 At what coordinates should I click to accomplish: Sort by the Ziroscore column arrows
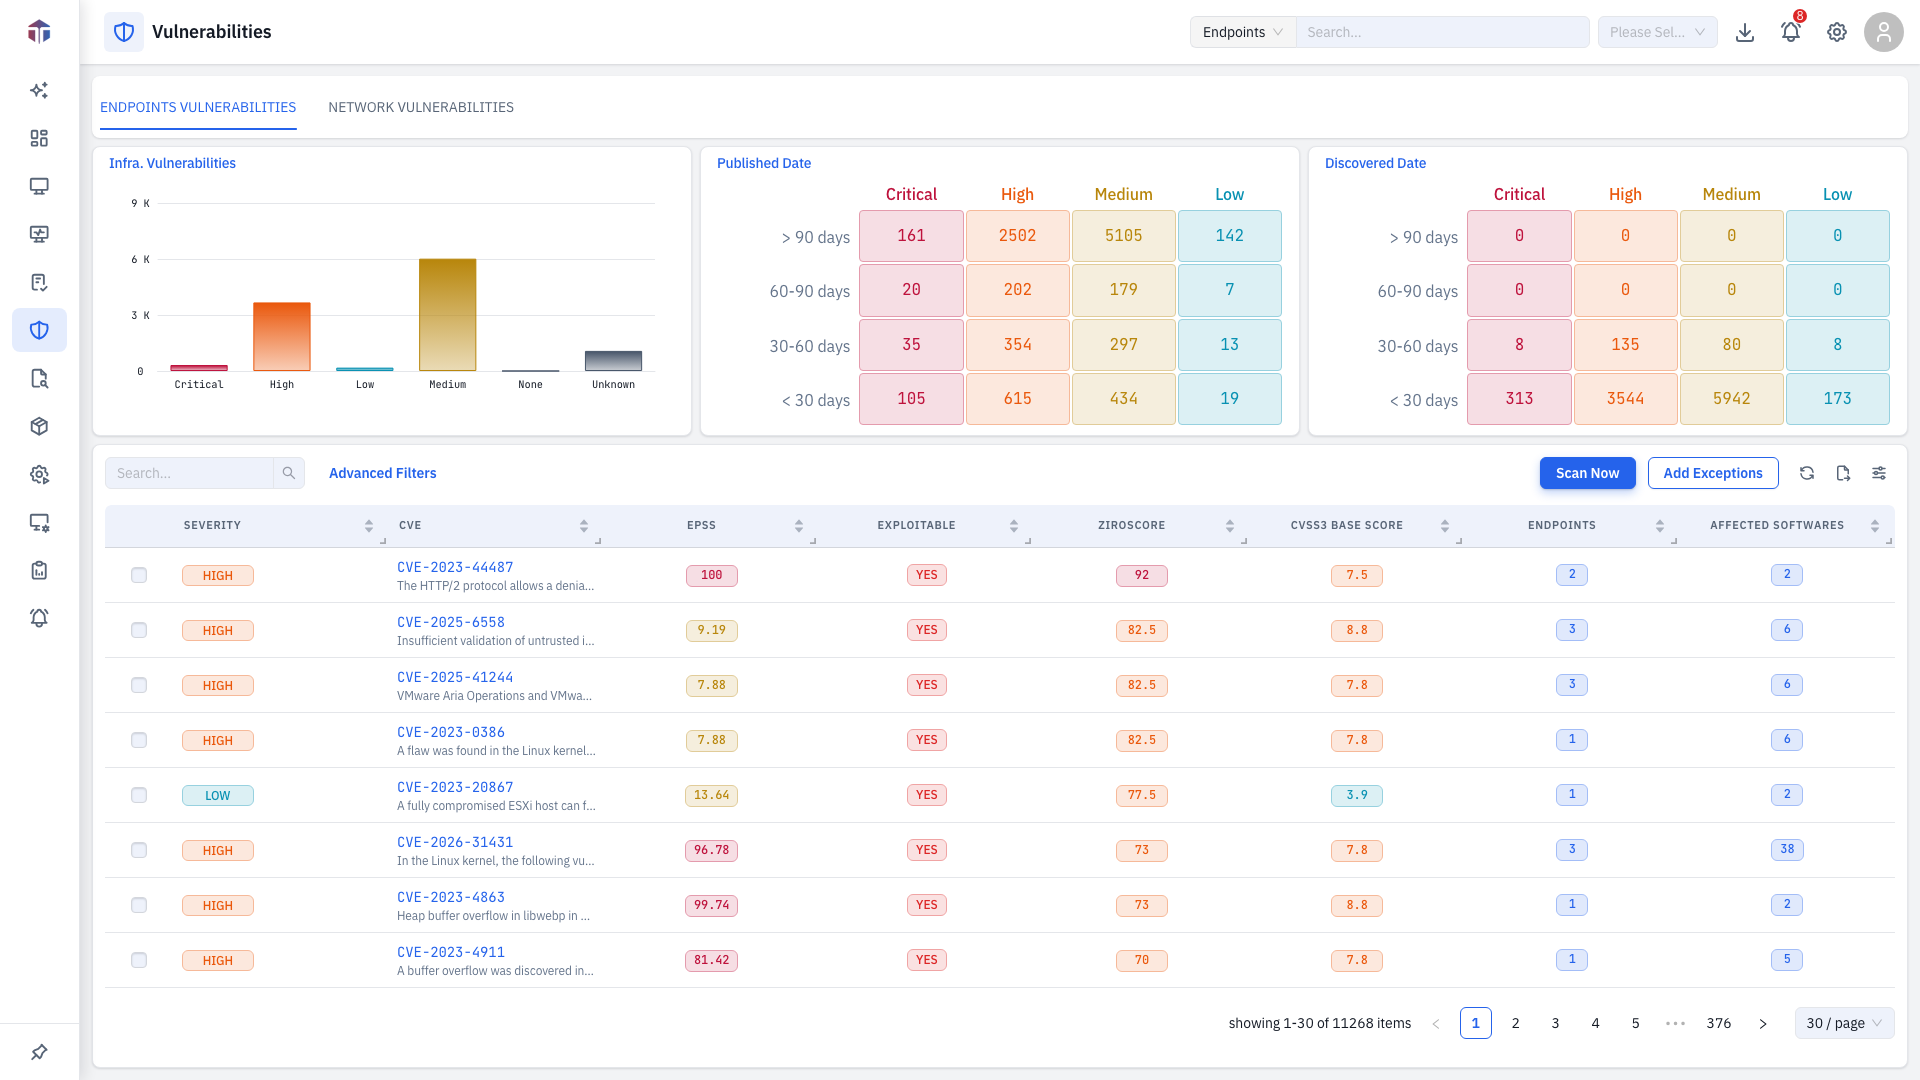[x=1230, y=526]
